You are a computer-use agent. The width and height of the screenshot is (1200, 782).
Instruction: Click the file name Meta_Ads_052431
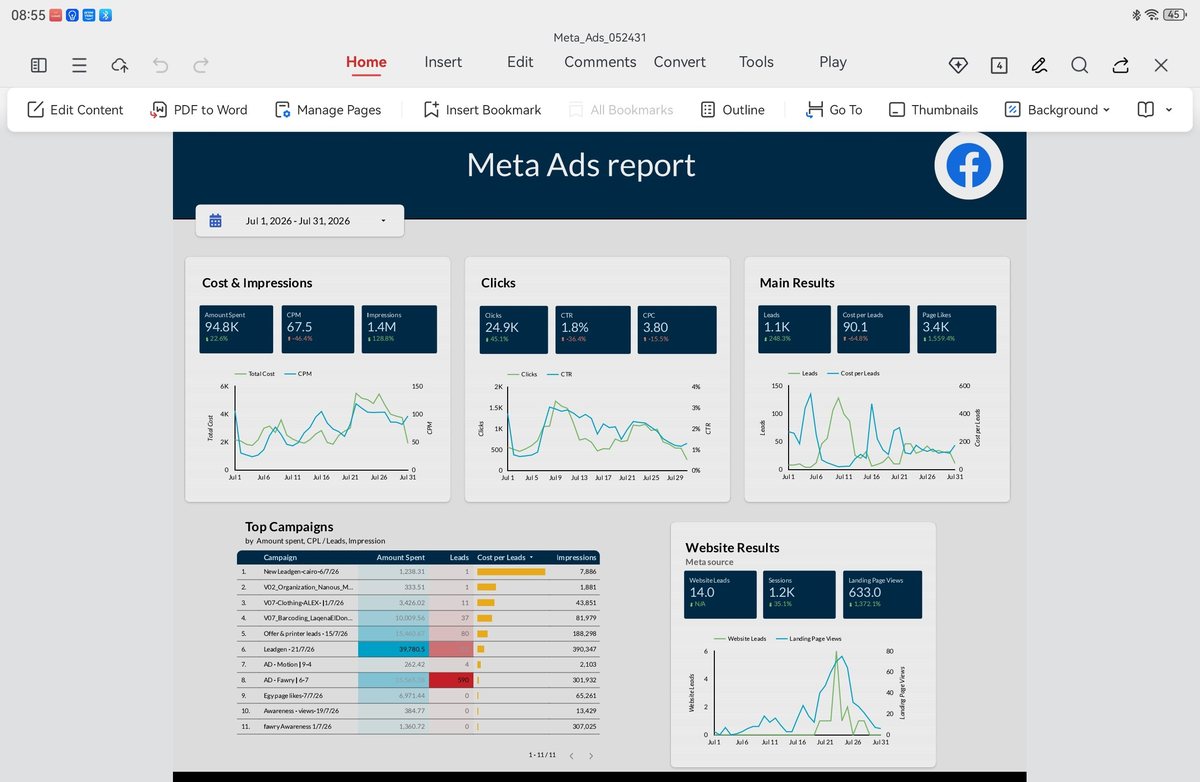coord(600,37)
